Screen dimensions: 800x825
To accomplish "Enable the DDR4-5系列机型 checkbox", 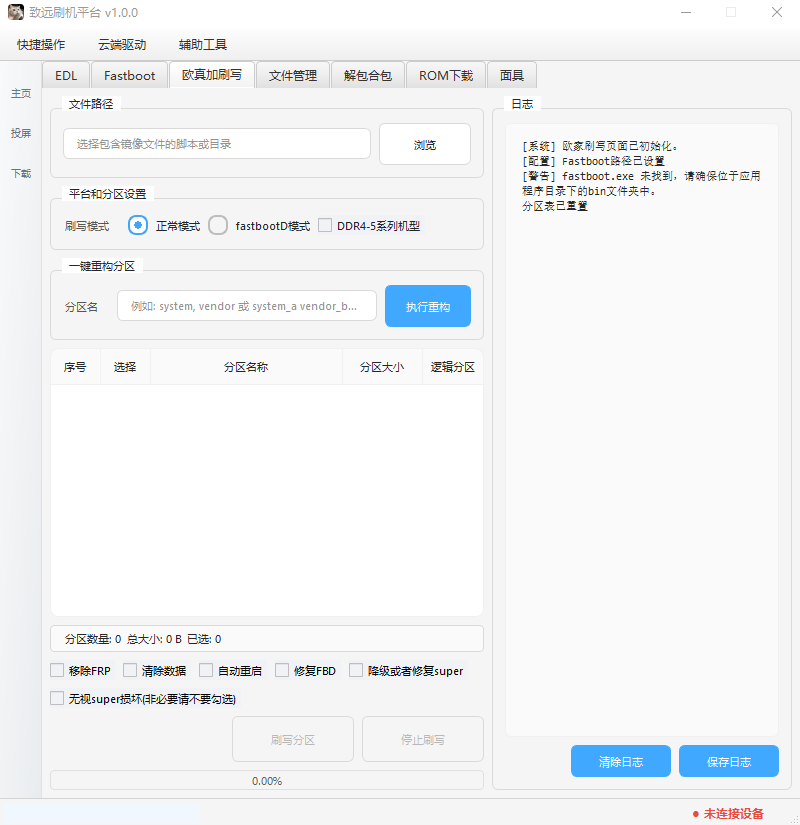I will click(325, 226).
